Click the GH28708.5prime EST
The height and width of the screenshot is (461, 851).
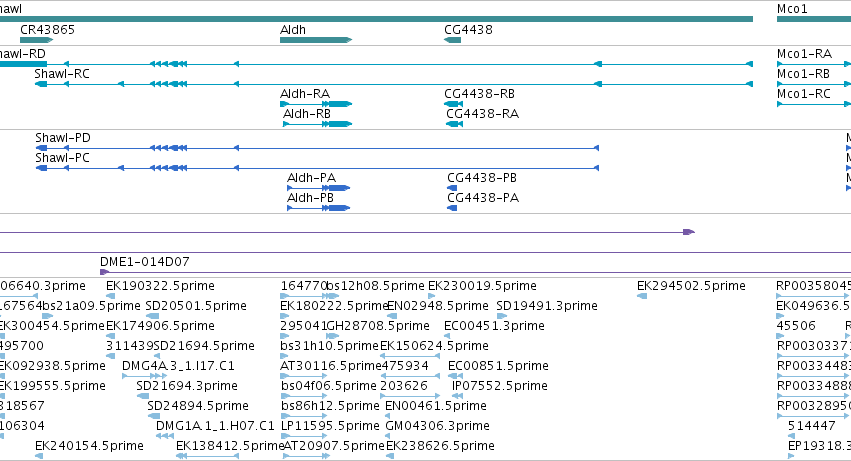pos(378,326)
